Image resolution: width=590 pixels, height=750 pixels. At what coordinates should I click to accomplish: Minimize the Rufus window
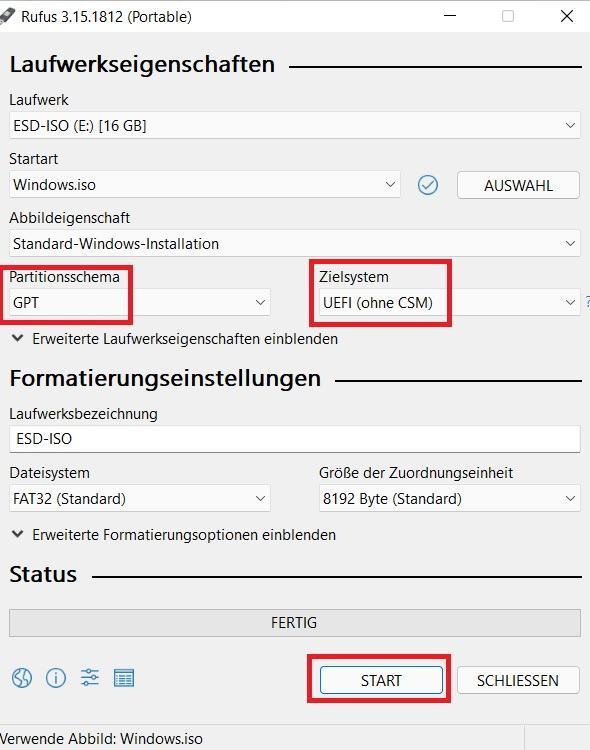(450, 16)
